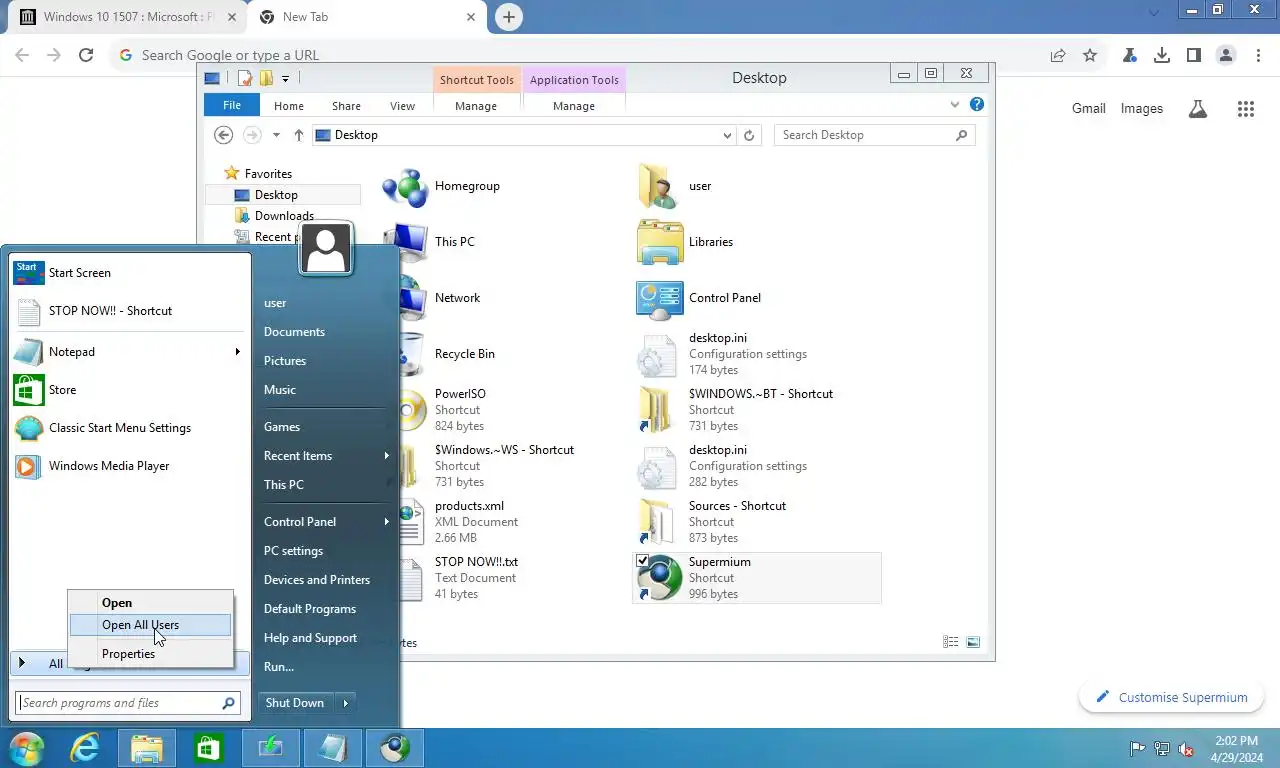This screenshot has width=1280, height=768.
Task: Open the Shortcut Tools tab
Action: (477, 80)
